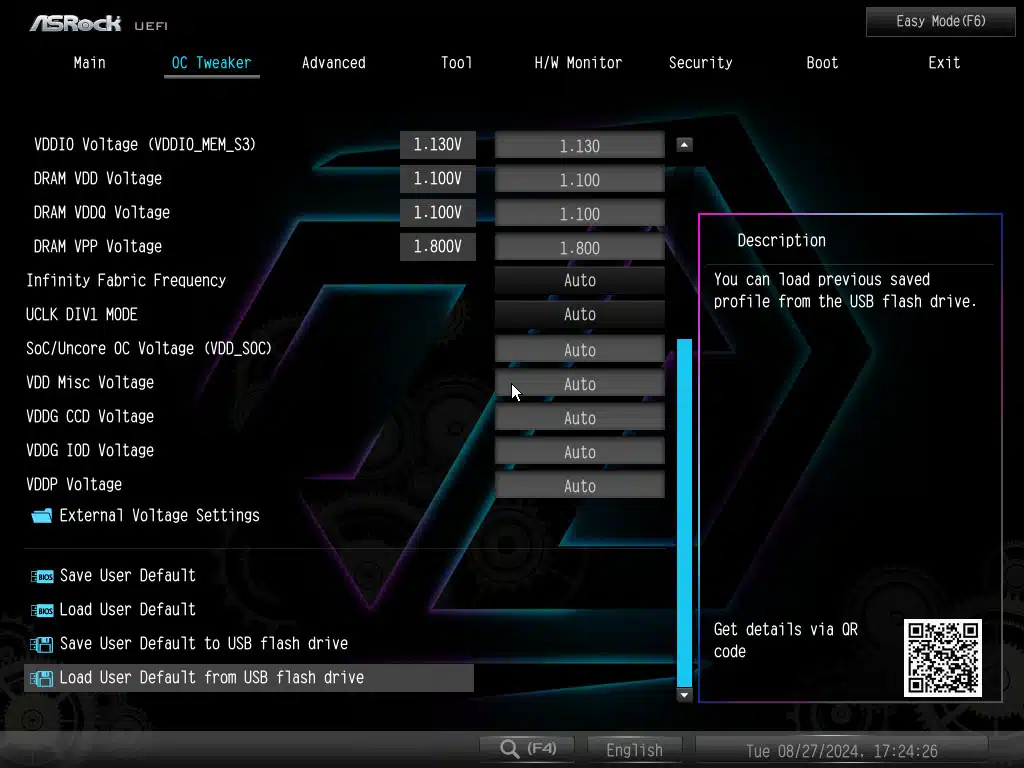Click the ASRock UEFI logo
1024x768 pixels.
92,22
